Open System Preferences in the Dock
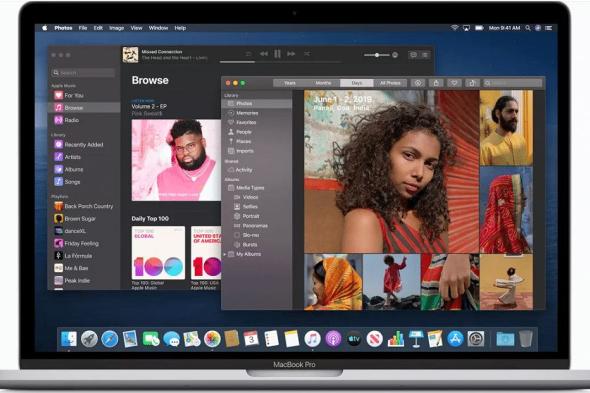Screen dimensions: 590x393 click(476, 339)
